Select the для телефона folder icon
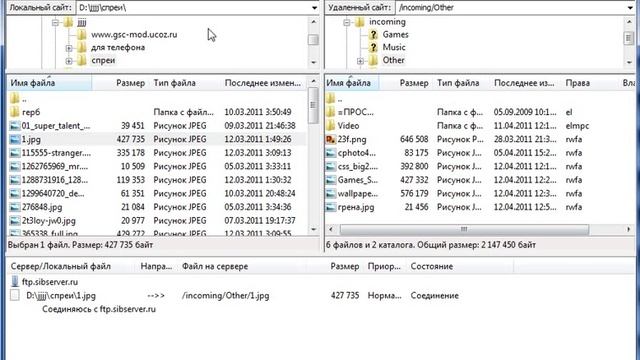This screenshot has height=360, width=640. point(82,47)
